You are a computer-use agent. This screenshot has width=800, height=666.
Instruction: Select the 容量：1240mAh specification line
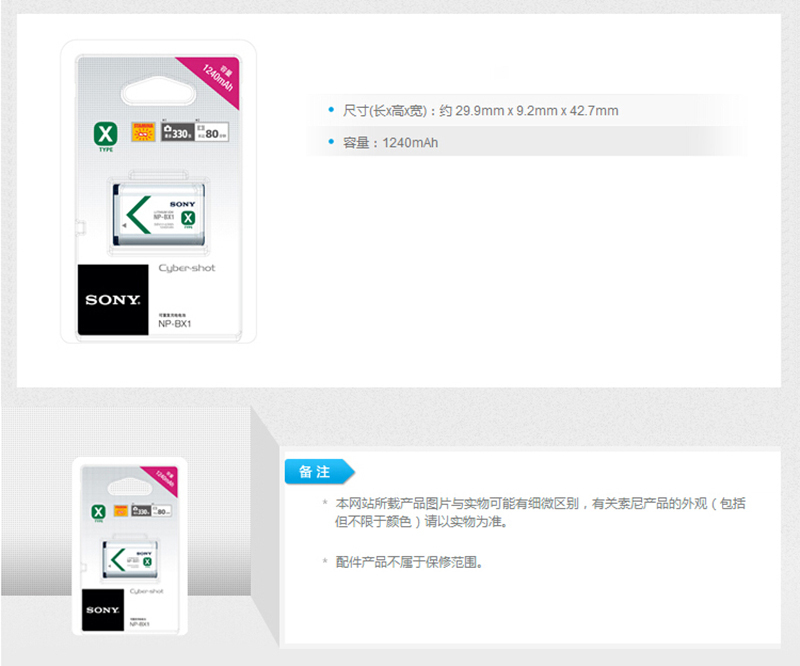(390, 143)
